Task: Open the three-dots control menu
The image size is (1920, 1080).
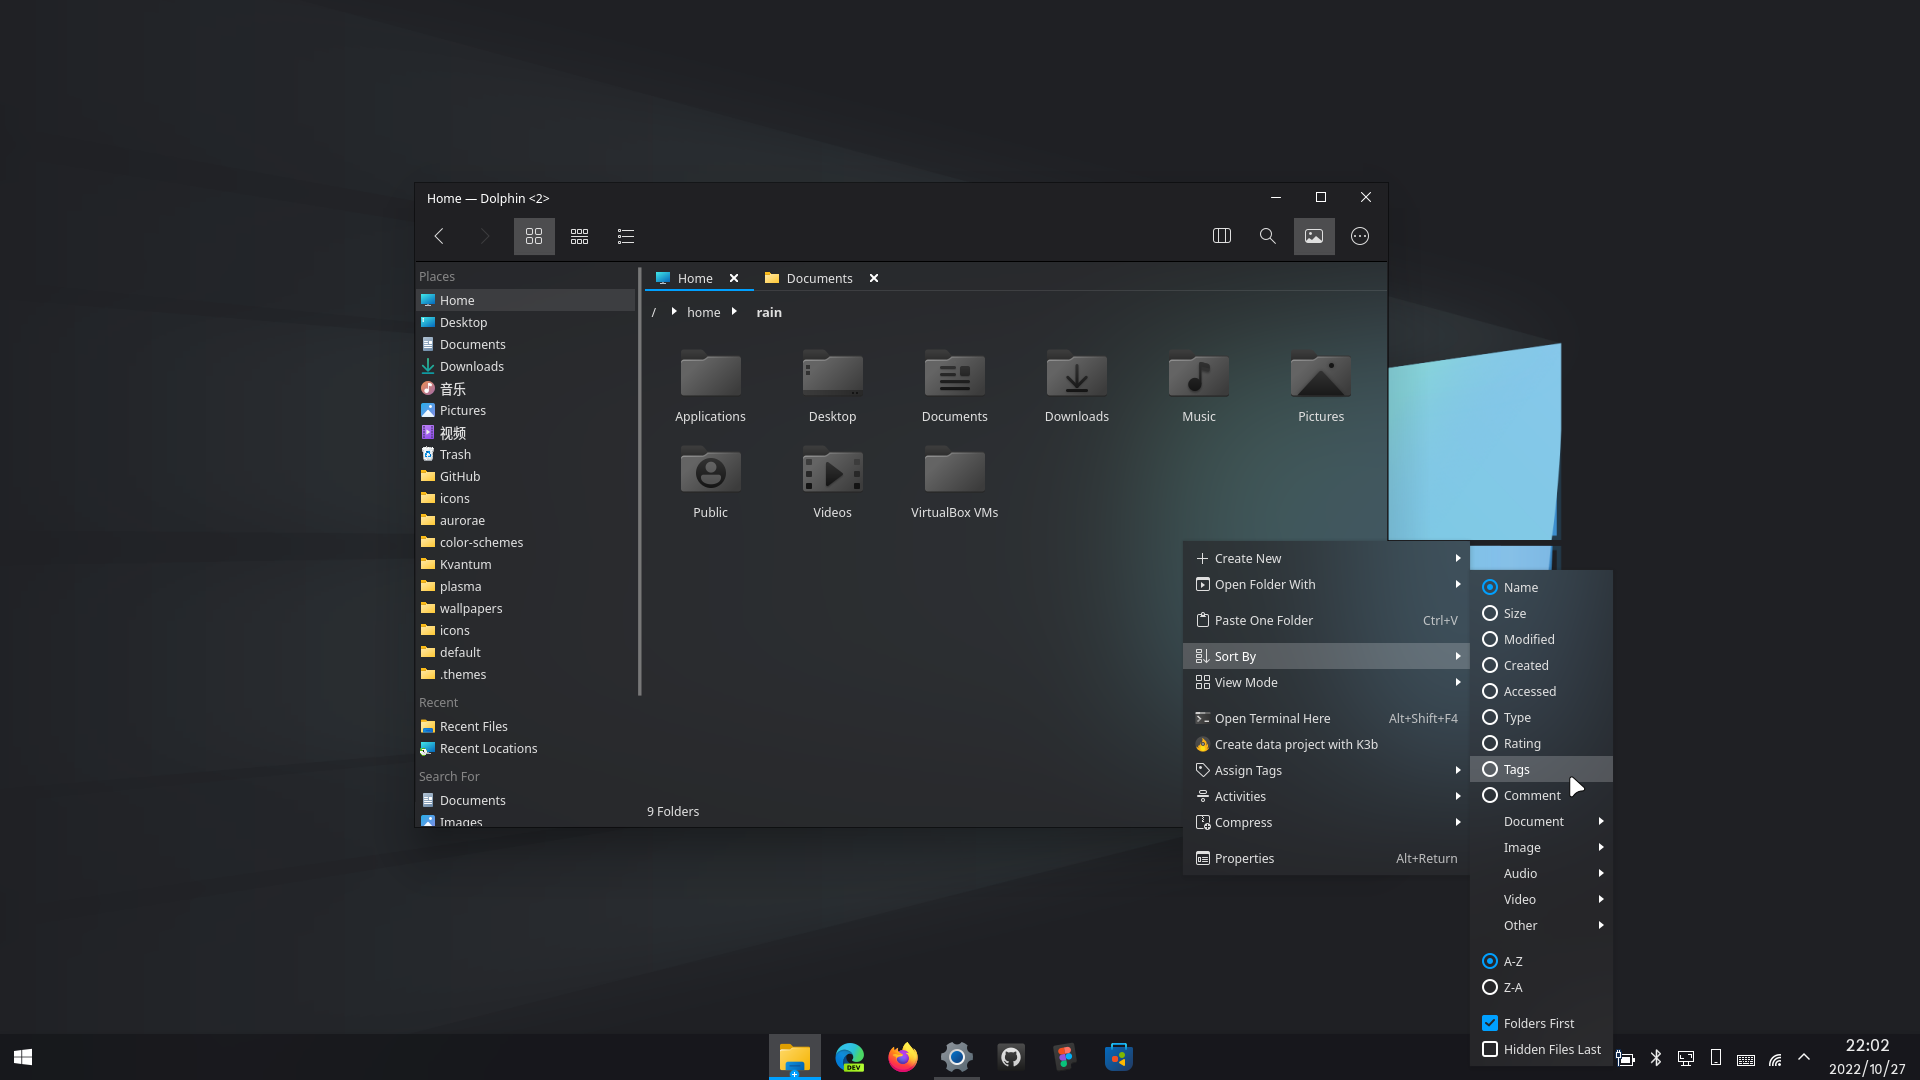Action: (1360, 236)
